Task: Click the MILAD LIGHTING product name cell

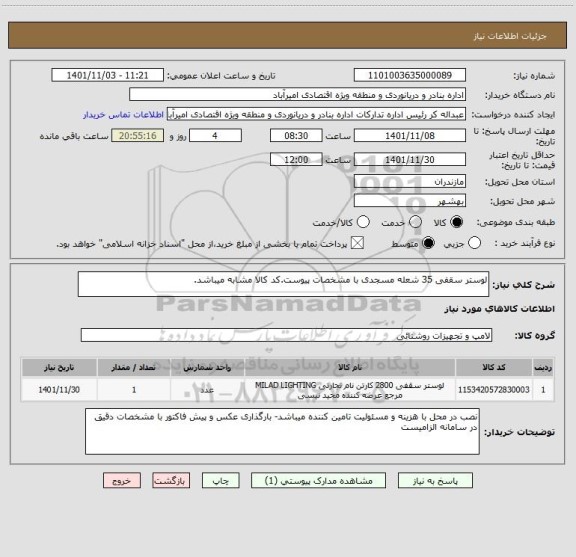Action: (x=350, y=390)
